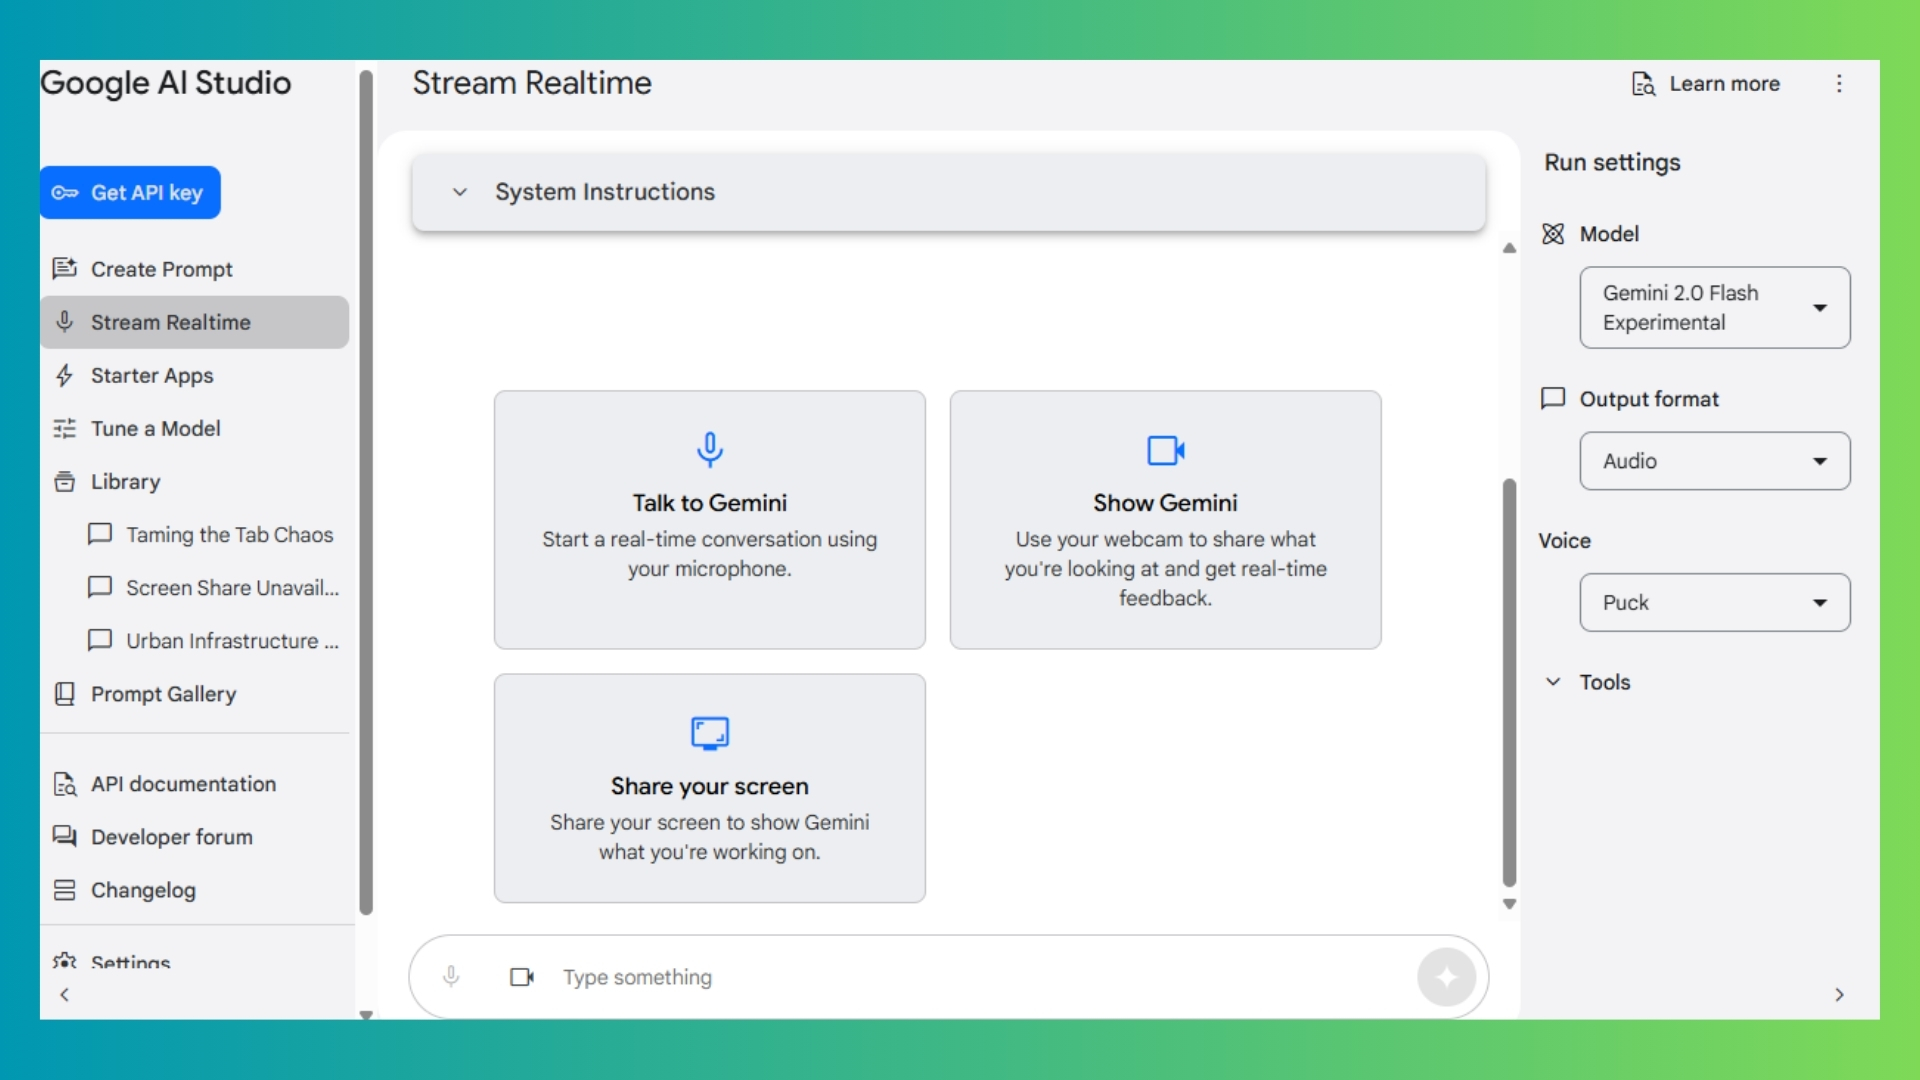Image resolution: width=1920 pixels, height=1080 pixels.
Task: Click the Talk to Gemini microphone card
Action: 709,519
